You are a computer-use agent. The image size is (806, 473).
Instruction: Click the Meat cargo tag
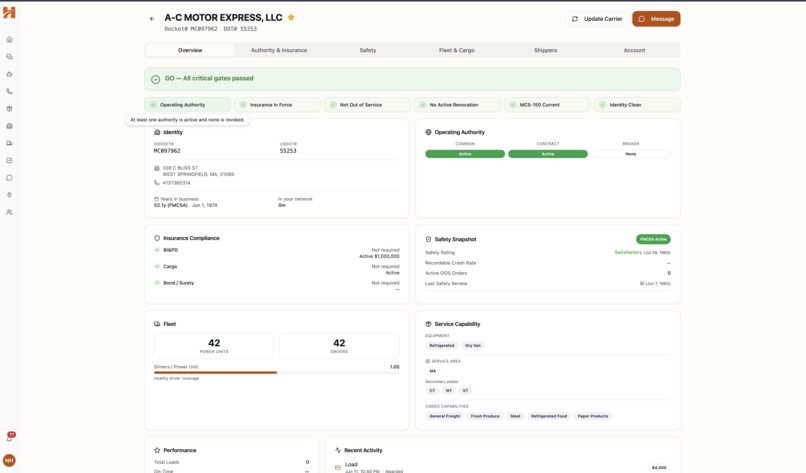516,416
